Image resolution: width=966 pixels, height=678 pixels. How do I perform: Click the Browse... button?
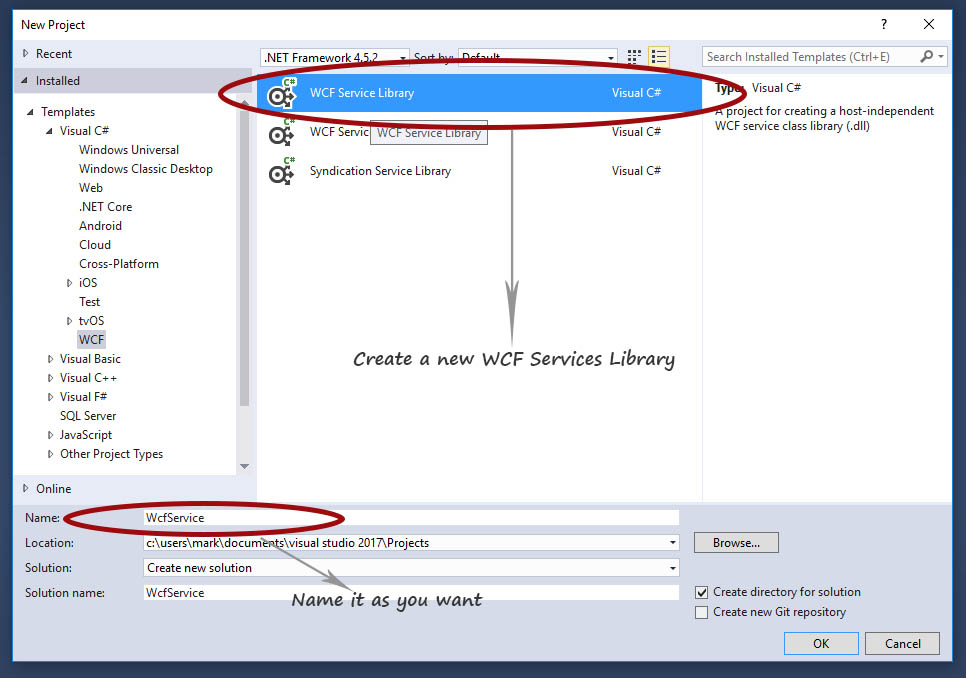736,543
